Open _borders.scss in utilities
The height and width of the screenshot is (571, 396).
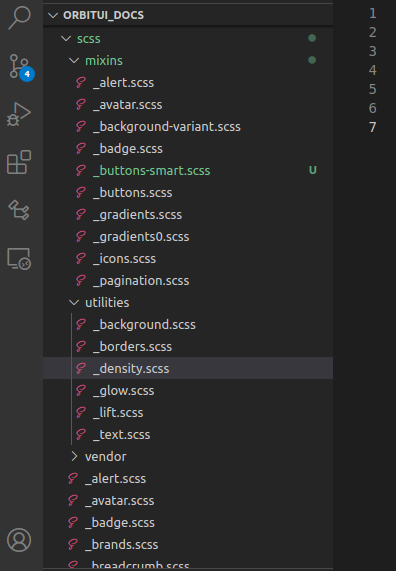(188, 347)
